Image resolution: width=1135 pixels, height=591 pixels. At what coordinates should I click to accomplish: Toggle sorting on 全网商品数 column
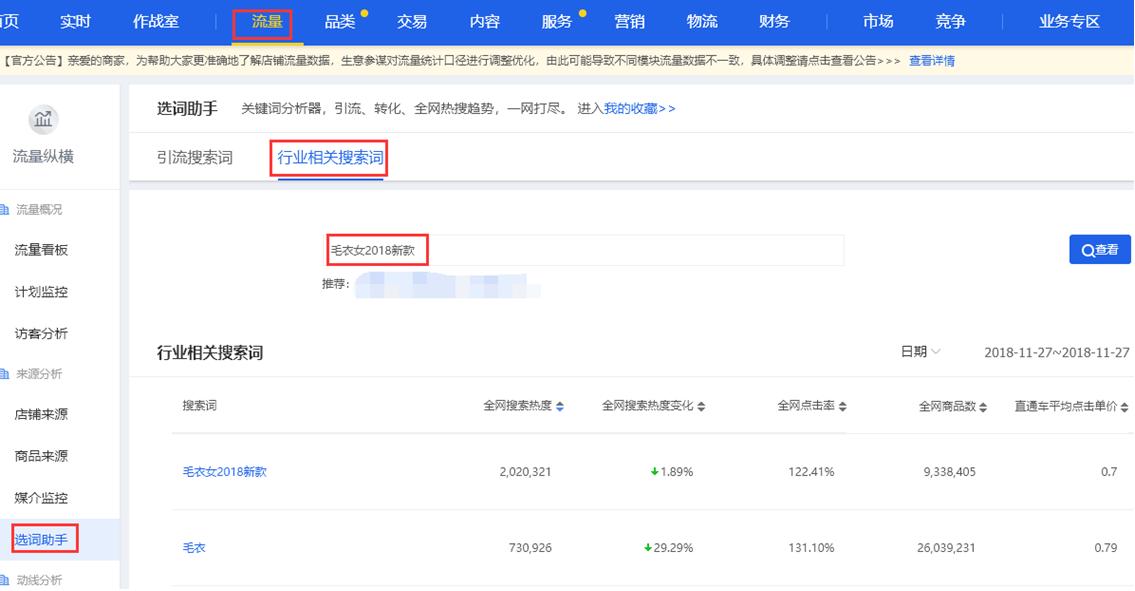coord(984,405)
